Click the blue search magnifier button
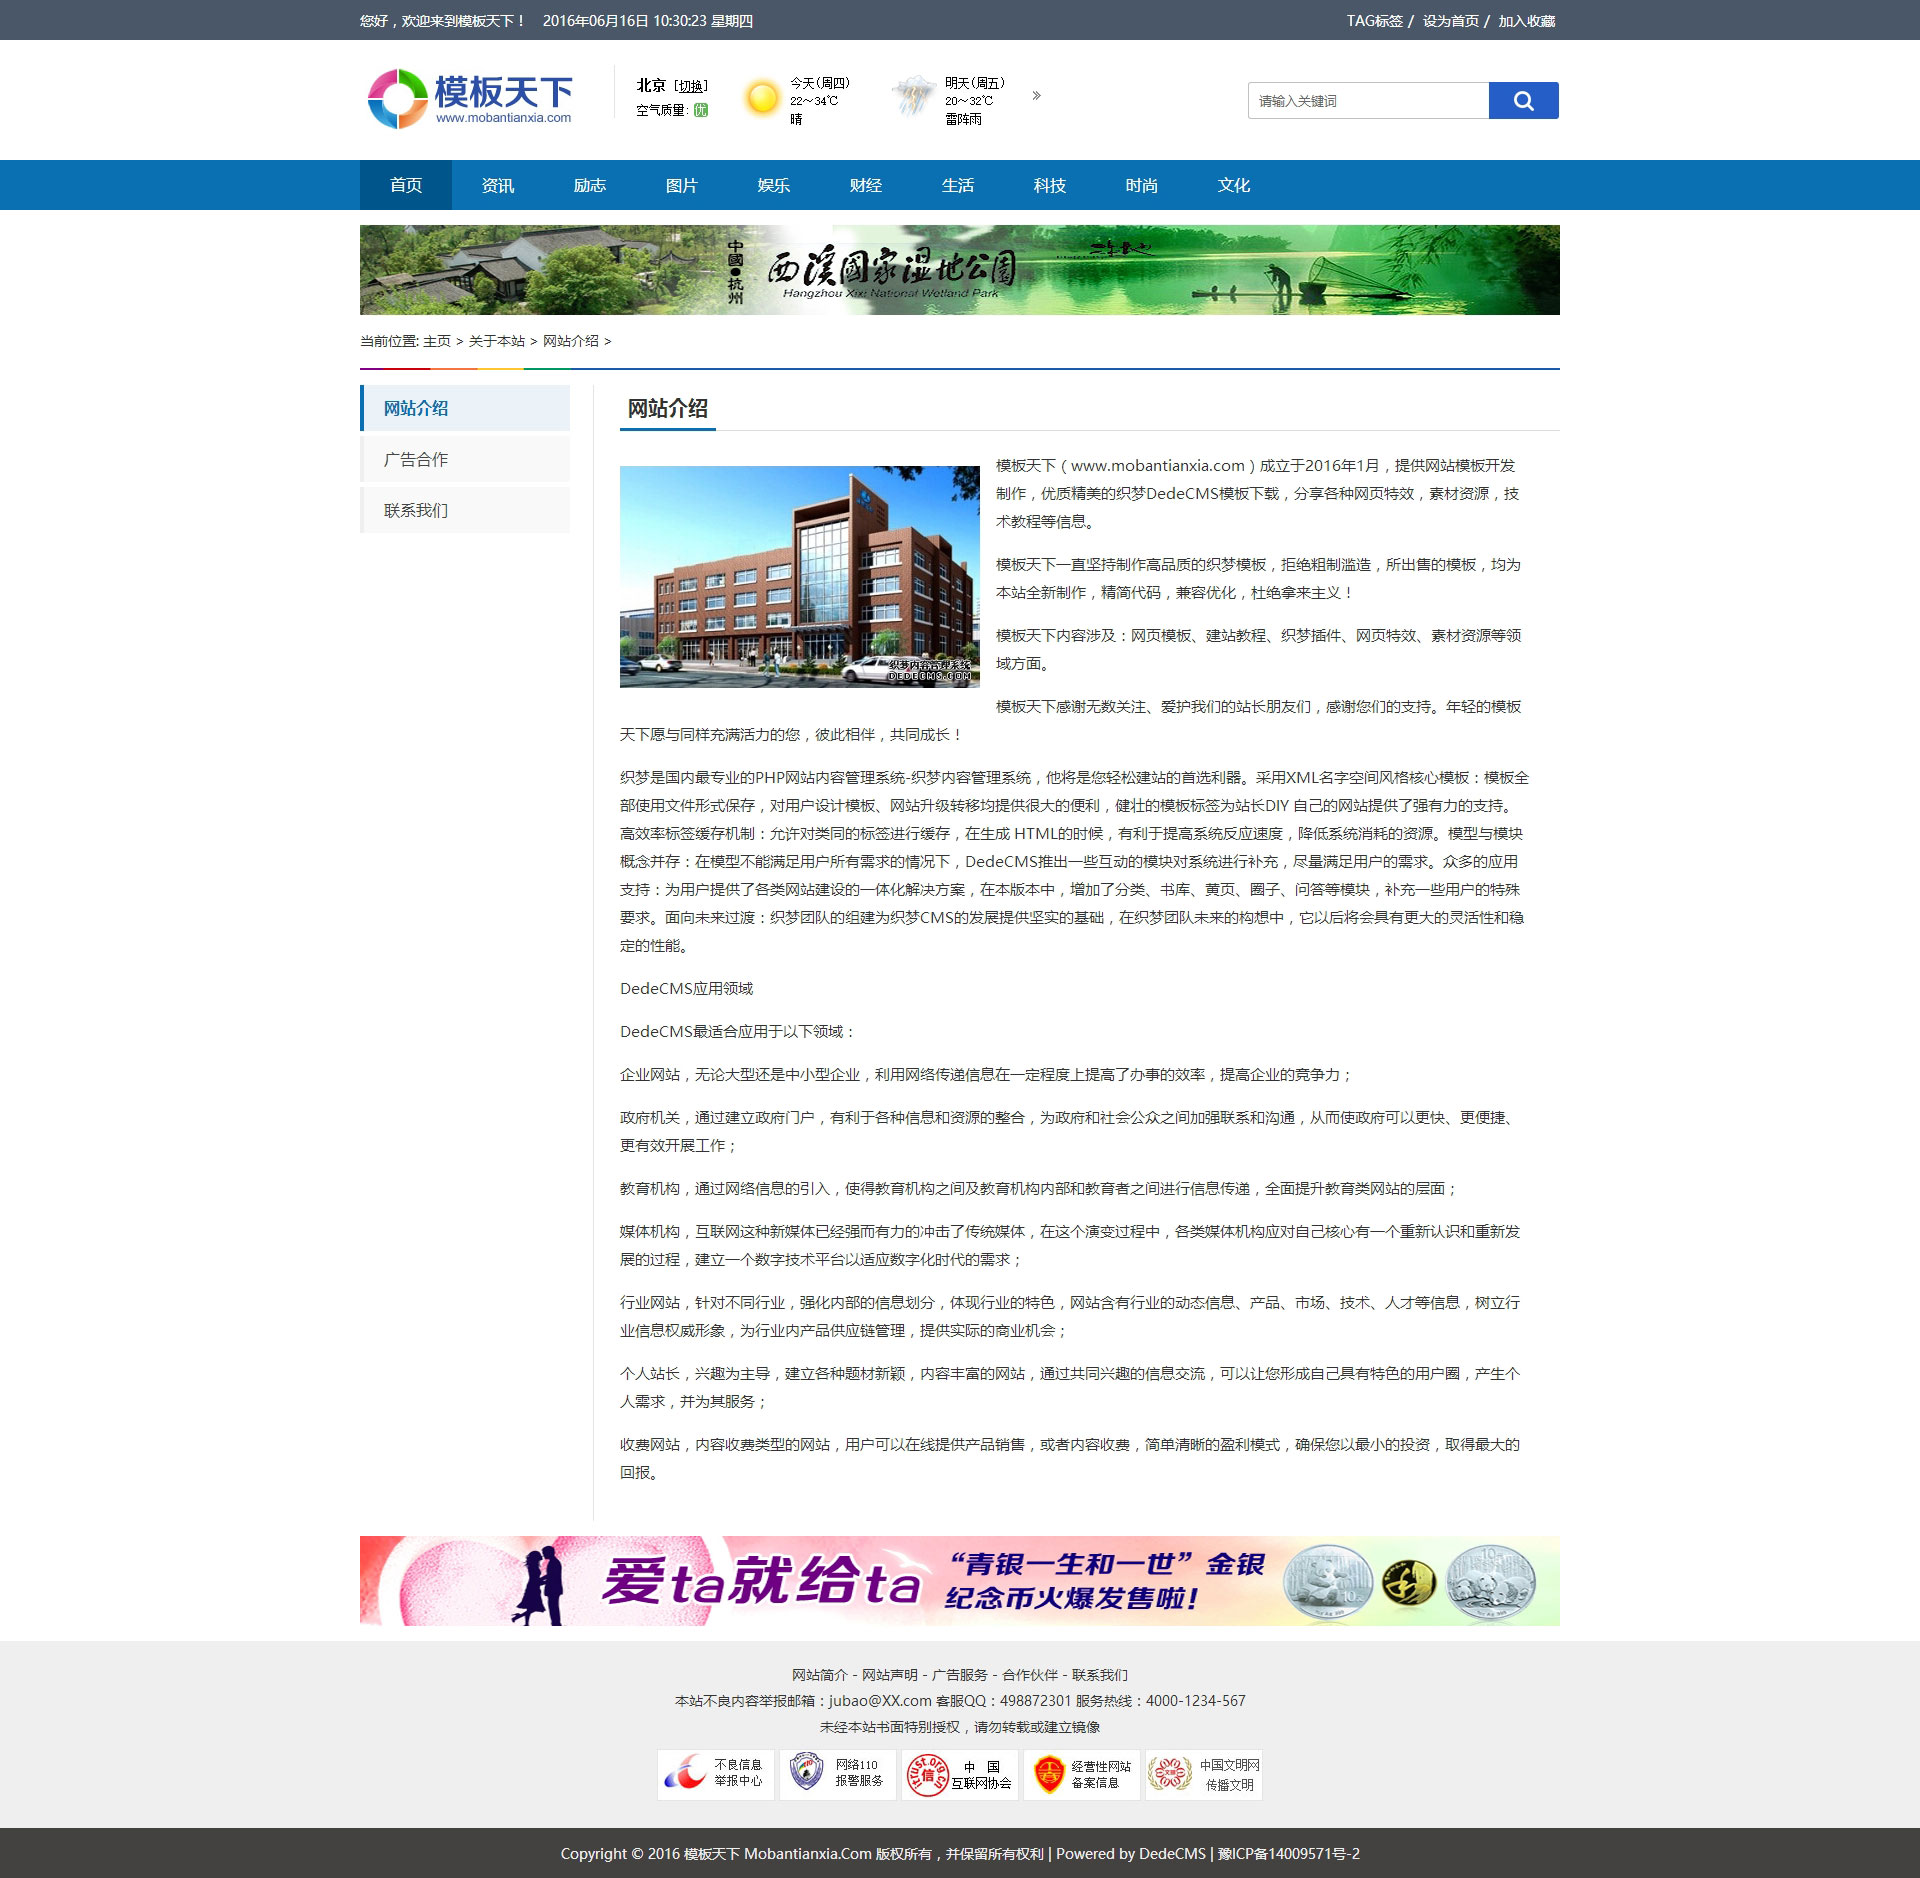The height and width of the screenshot is (1878, 1920). click(x=1522, y=101)
